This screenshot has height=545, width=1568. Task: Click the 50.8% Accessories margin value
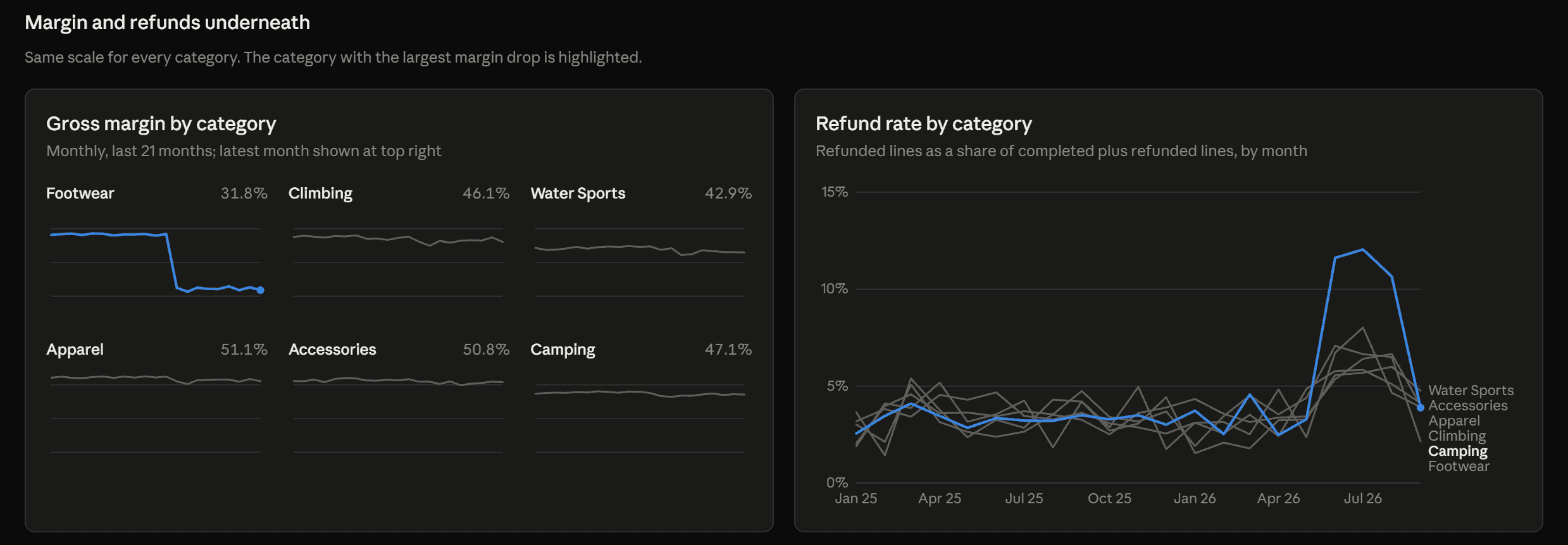click(x=486, y=349)
